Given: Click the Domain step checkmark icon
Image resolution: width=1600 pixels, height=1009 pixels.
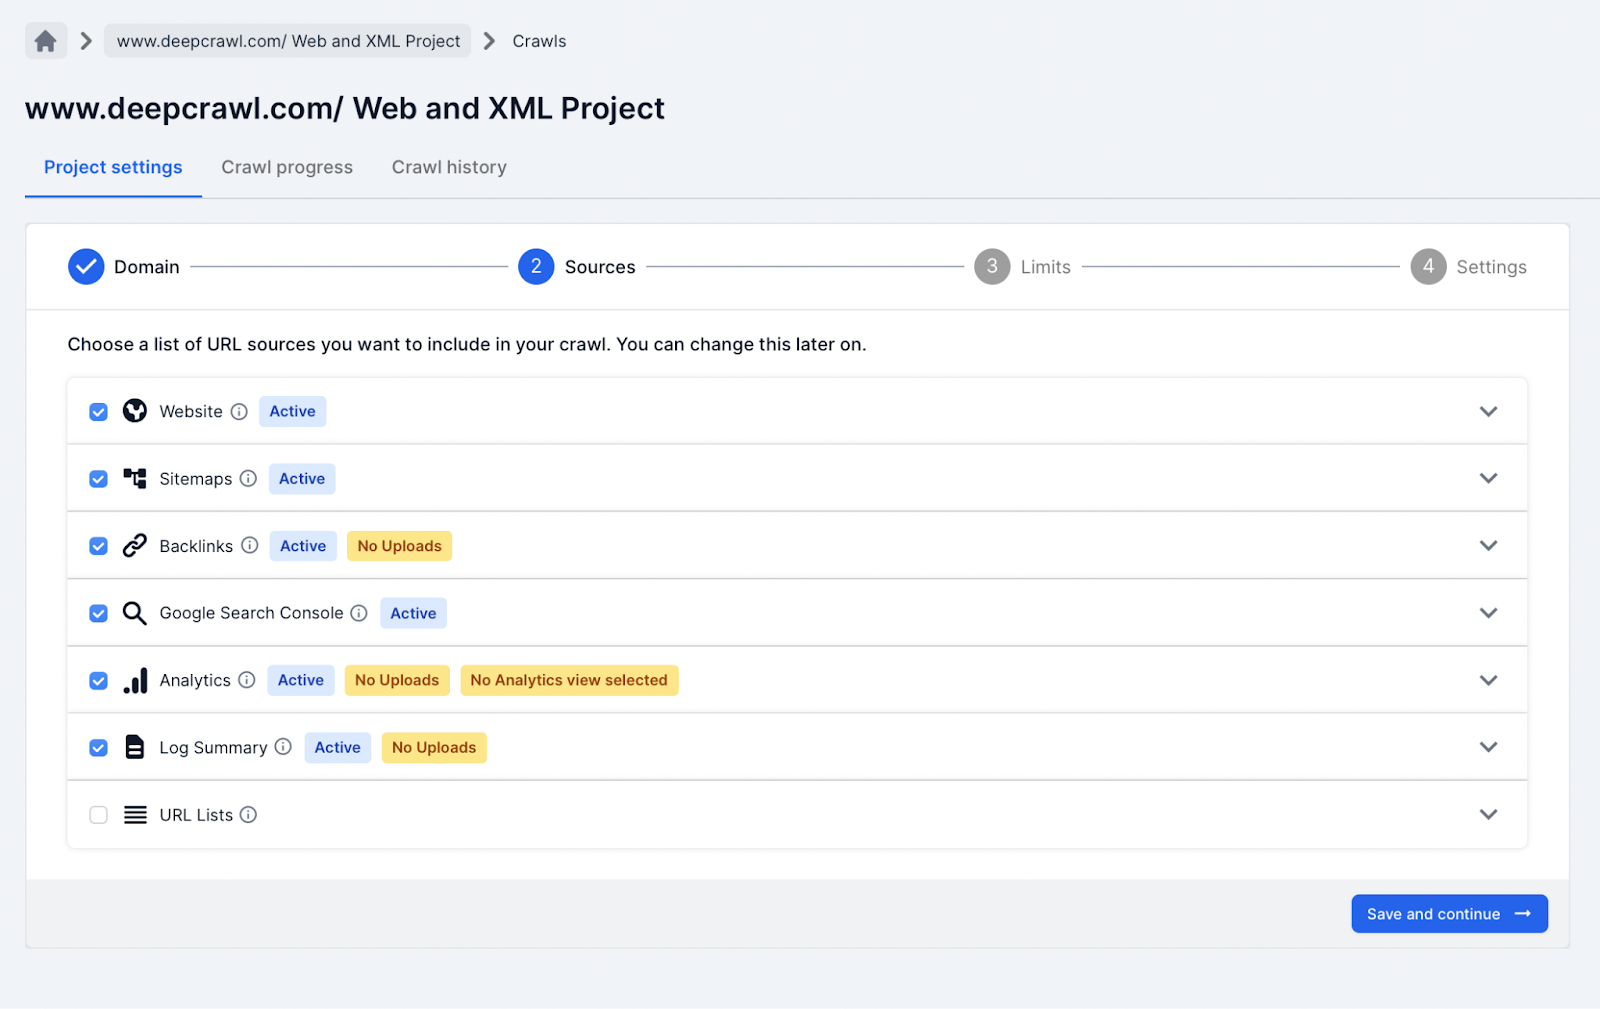Looking at the screenshot, I should pyautogui.click(x=86, y=267).
